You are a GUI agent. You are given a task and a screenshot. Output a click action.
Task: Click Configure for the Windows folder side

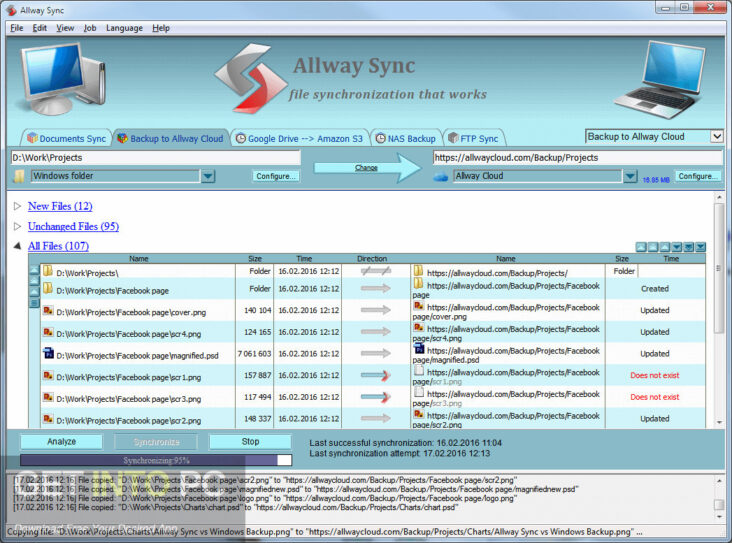276,176
